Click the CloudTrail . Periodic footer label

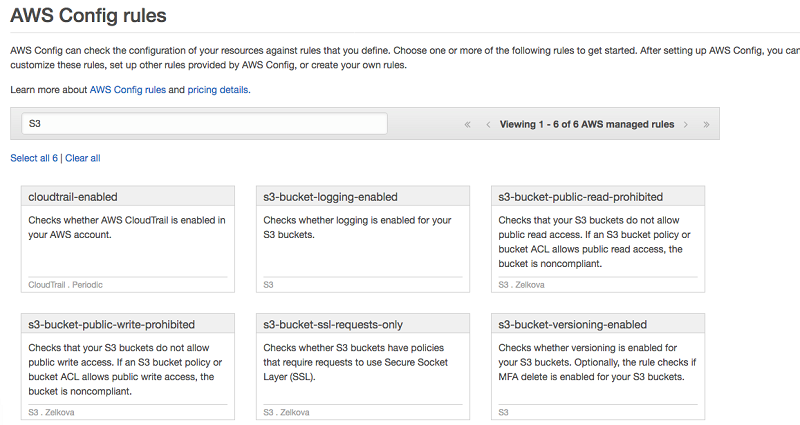[x=66, y=284]
